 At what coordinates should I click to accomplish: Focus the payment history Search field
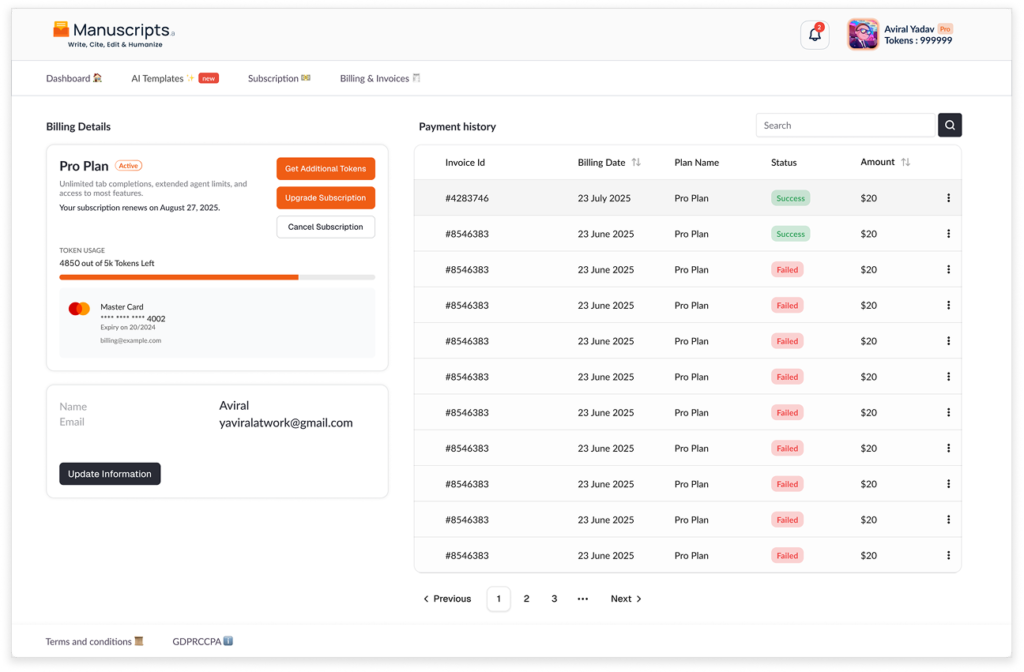tap(844, 125)
